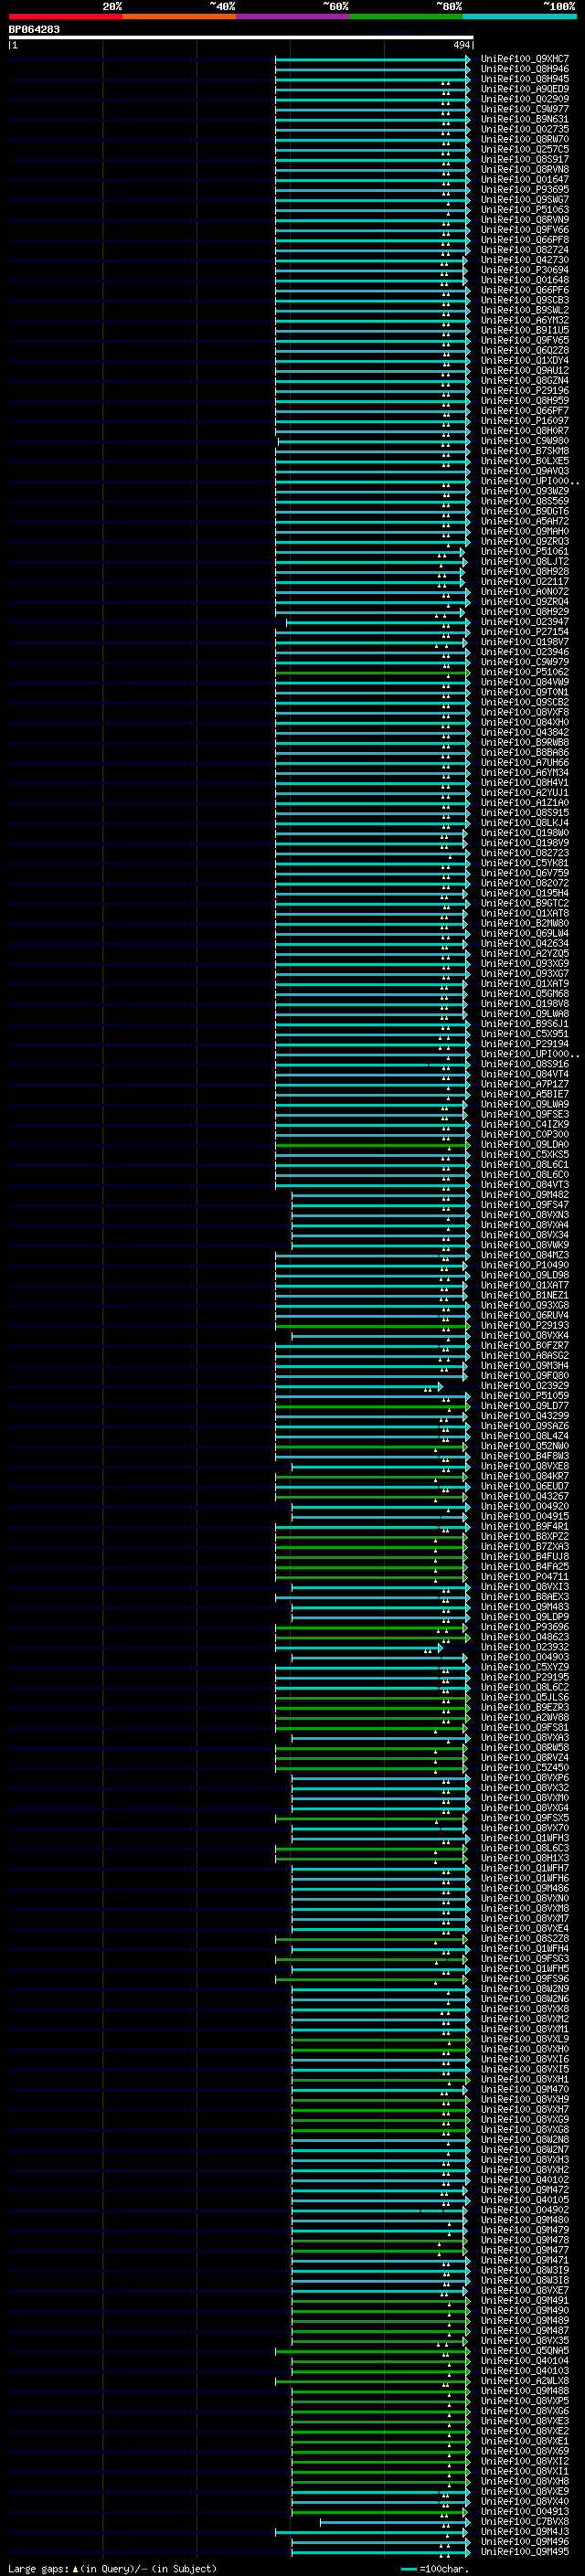This screenshot has width=585, height=2576.
Task: Select hit UniRef100_P27154
Action: [x=525, y=632]
